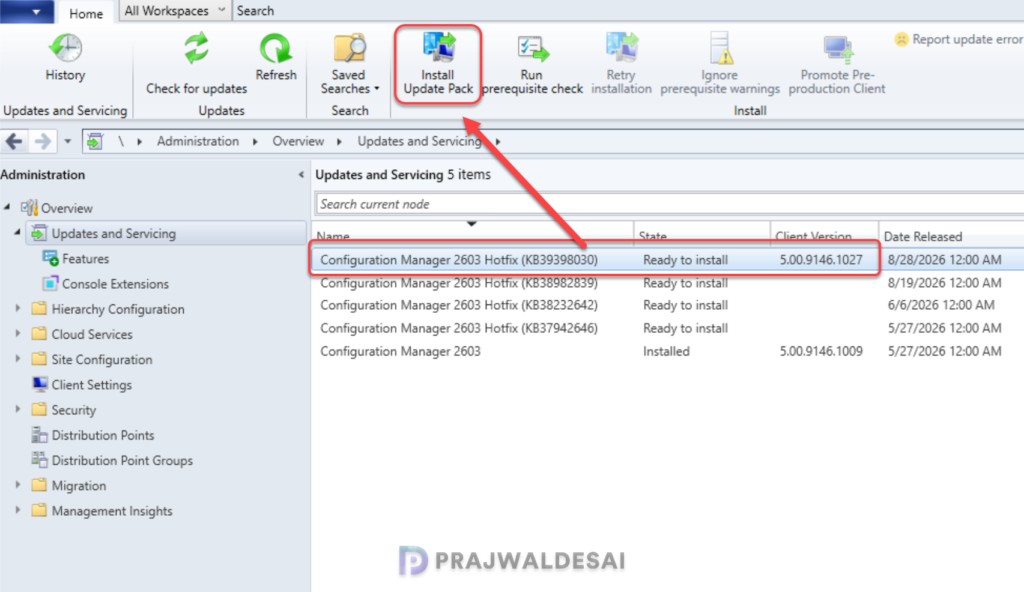The width and height of the screenshot is (1024, 592).
Task: Switch to the Home ribbon tab
Action: pos(86,13)
